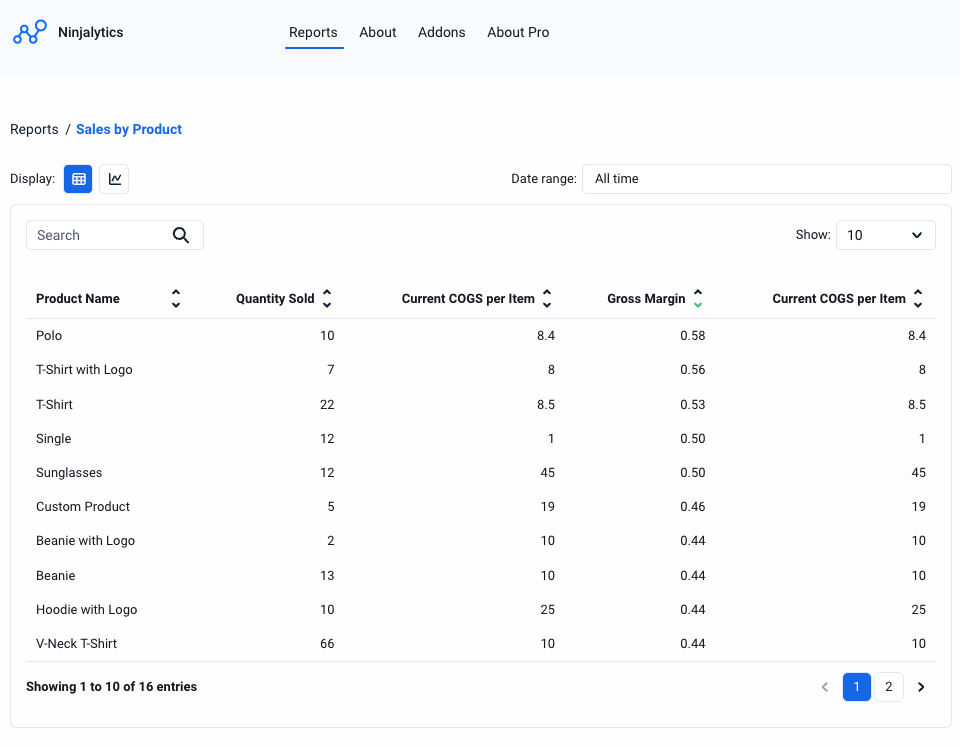This screenshot has width=960, height=747.
Task: Go to page 2 of results
Action: 888,687
